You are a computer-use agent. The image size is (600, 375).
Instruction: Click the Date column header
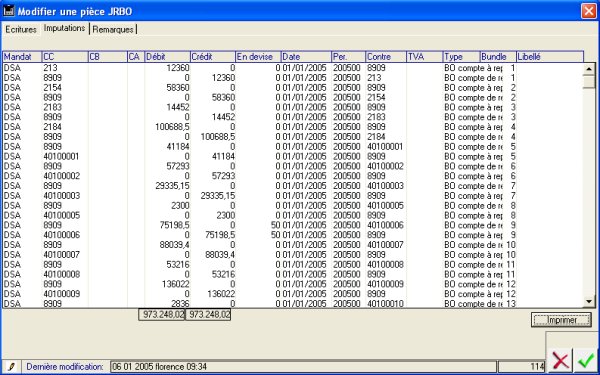tap(306, 57)
